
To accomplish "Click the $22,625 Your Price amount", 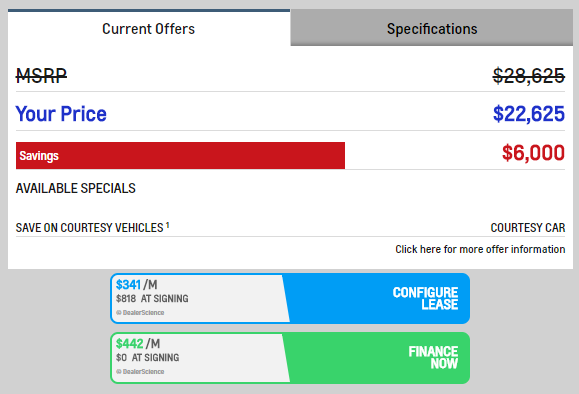I will point(529,114).
